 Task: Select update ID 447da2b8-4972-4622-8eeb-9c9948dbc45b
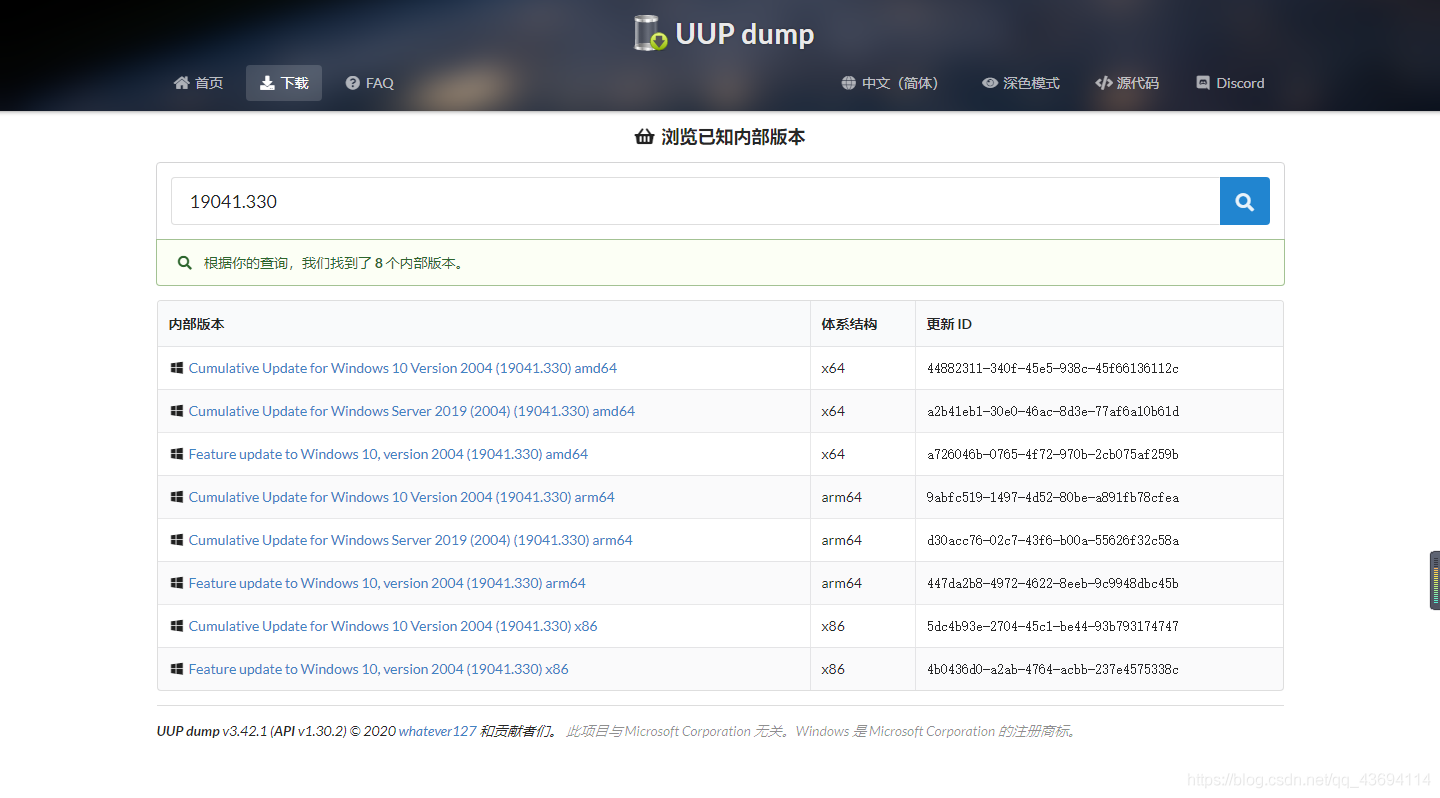pos(1053,583)
